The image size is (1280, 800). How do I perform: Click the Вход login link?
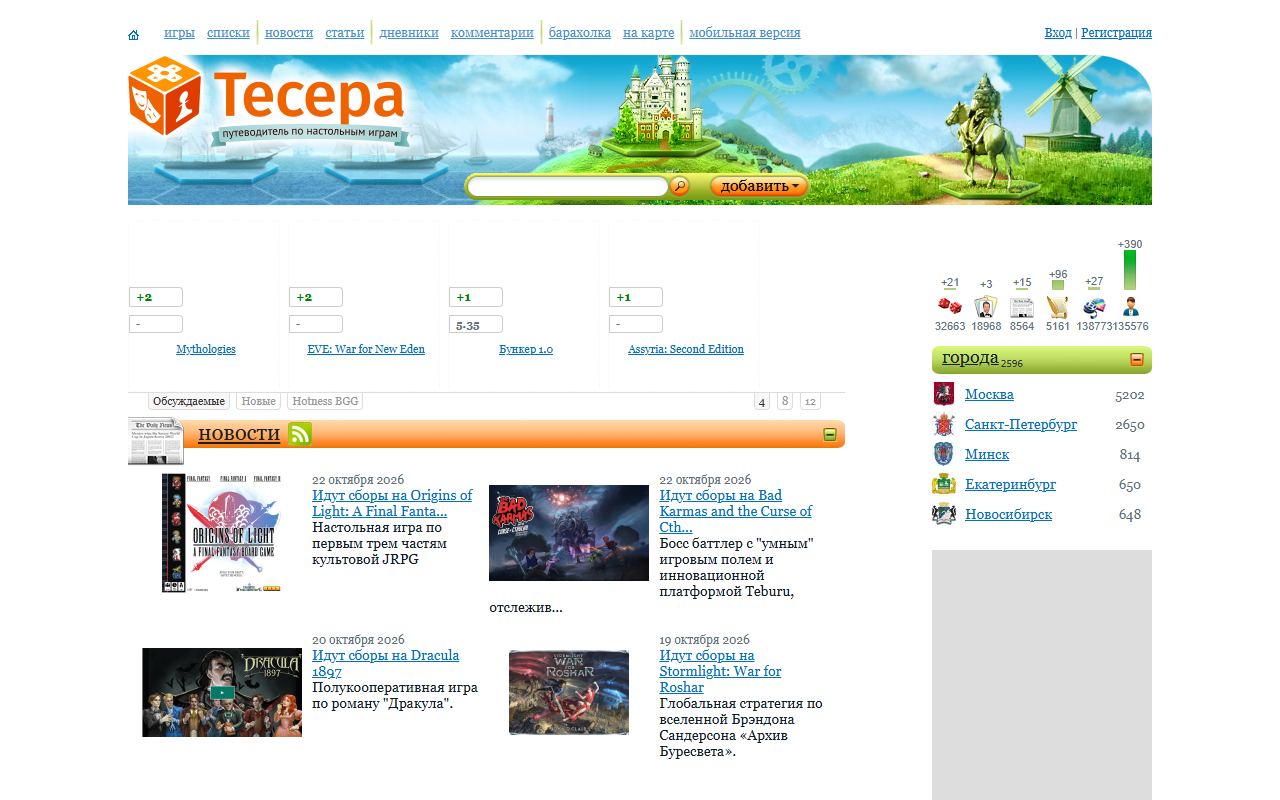coord(1058,32)
